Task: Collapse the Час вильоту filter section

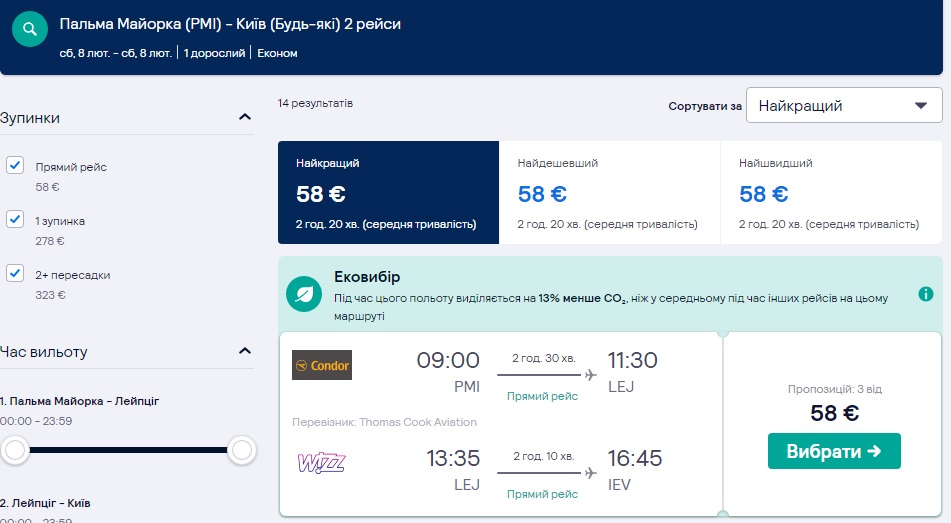Action: (x=245, y=351)
